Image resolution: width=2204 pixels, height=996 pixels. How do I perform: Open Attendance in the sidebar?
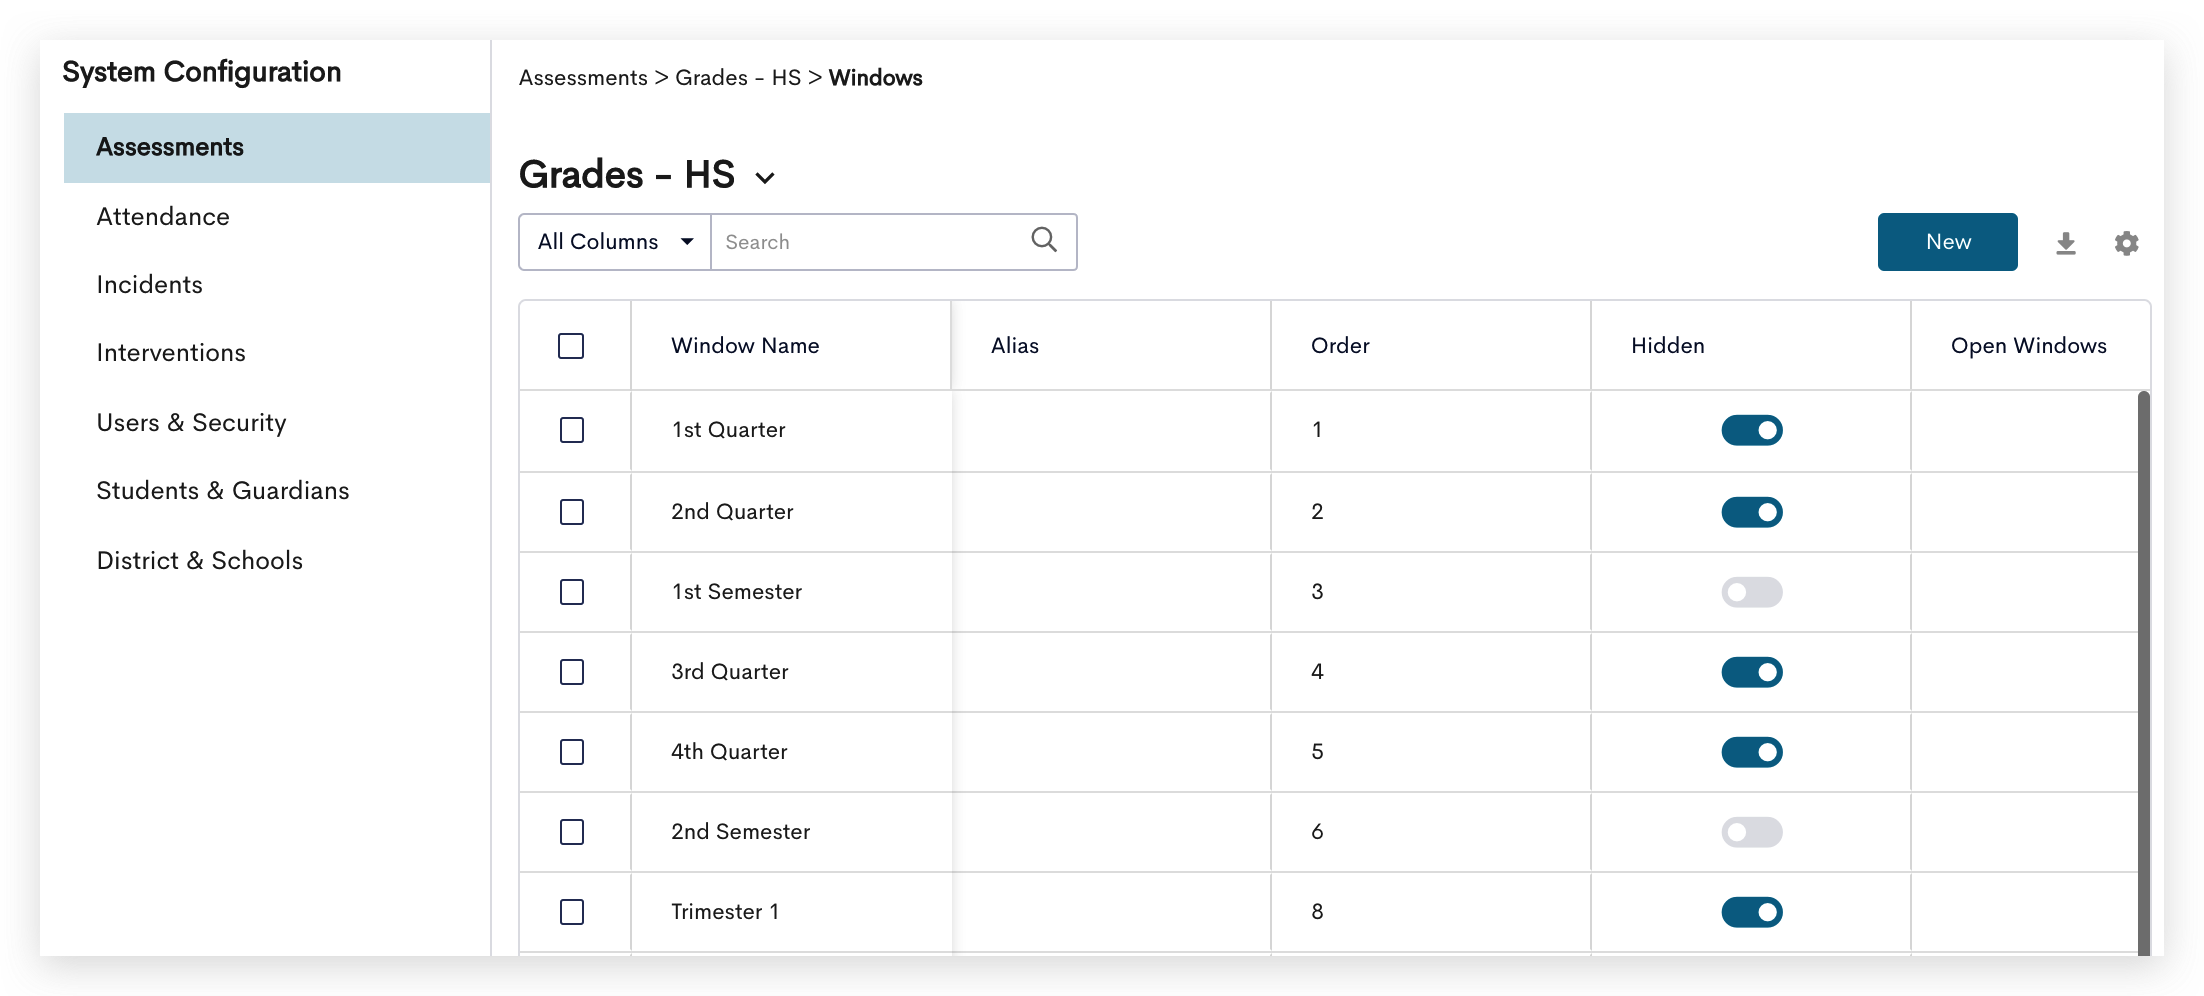click(163, 217)
